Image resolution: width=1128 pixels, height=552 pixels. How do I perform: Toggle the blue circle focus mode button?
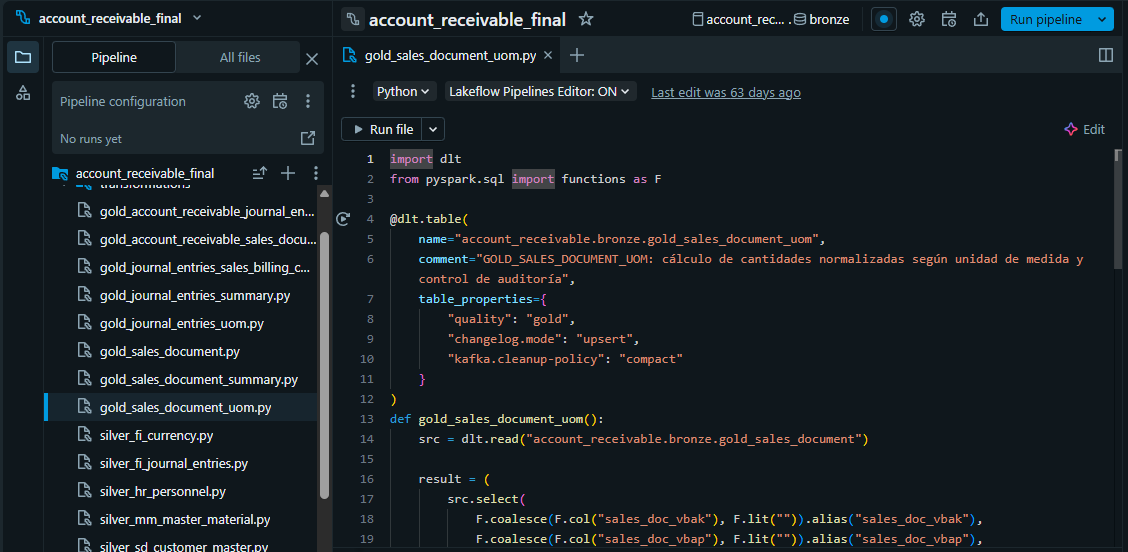(884, 19)
